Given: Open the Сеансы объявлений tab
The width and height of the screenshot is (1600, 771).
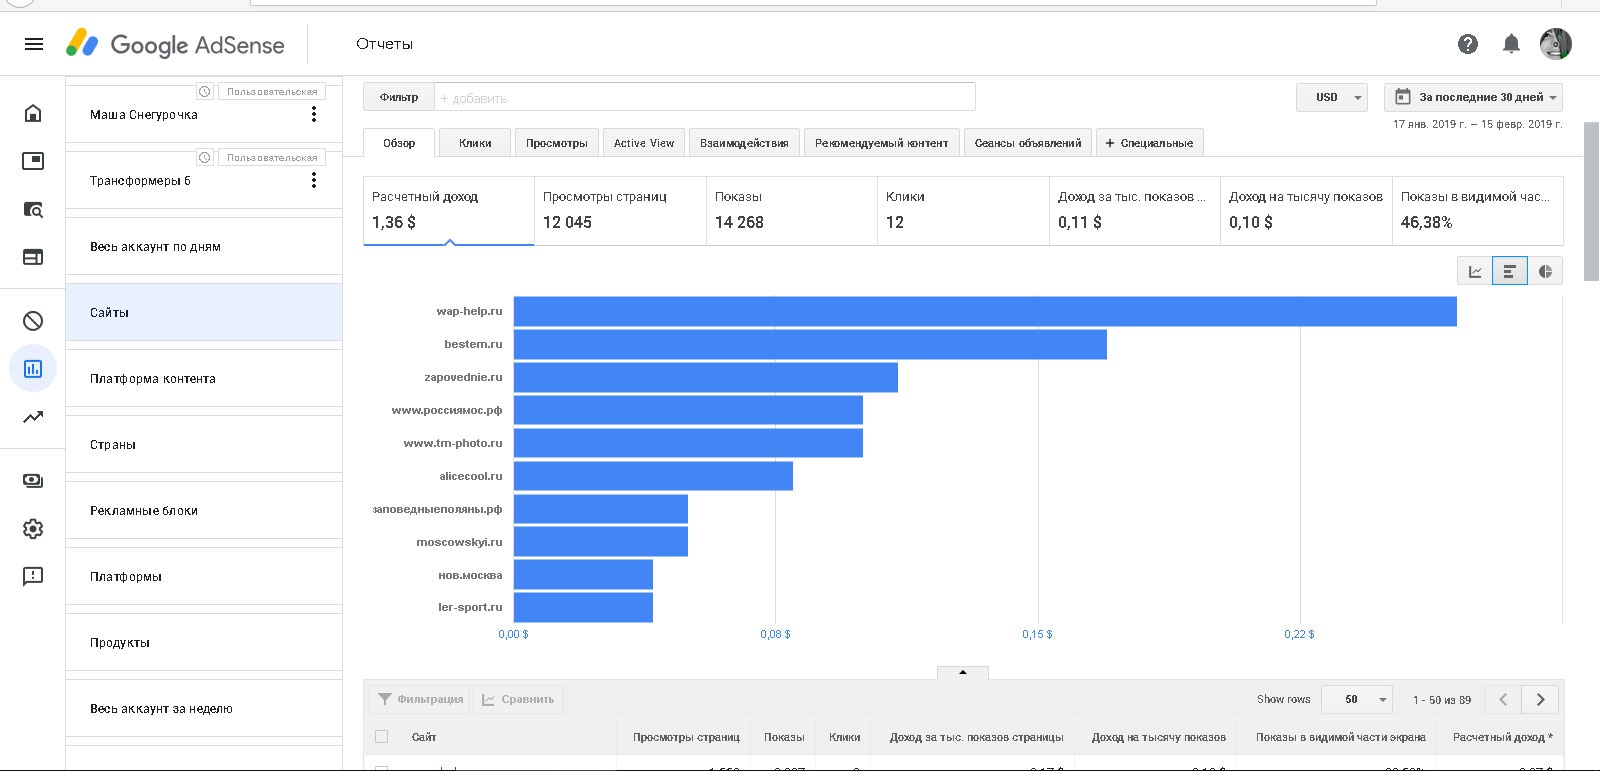Looking at the screenshot, I should [x=1028, y=143].
